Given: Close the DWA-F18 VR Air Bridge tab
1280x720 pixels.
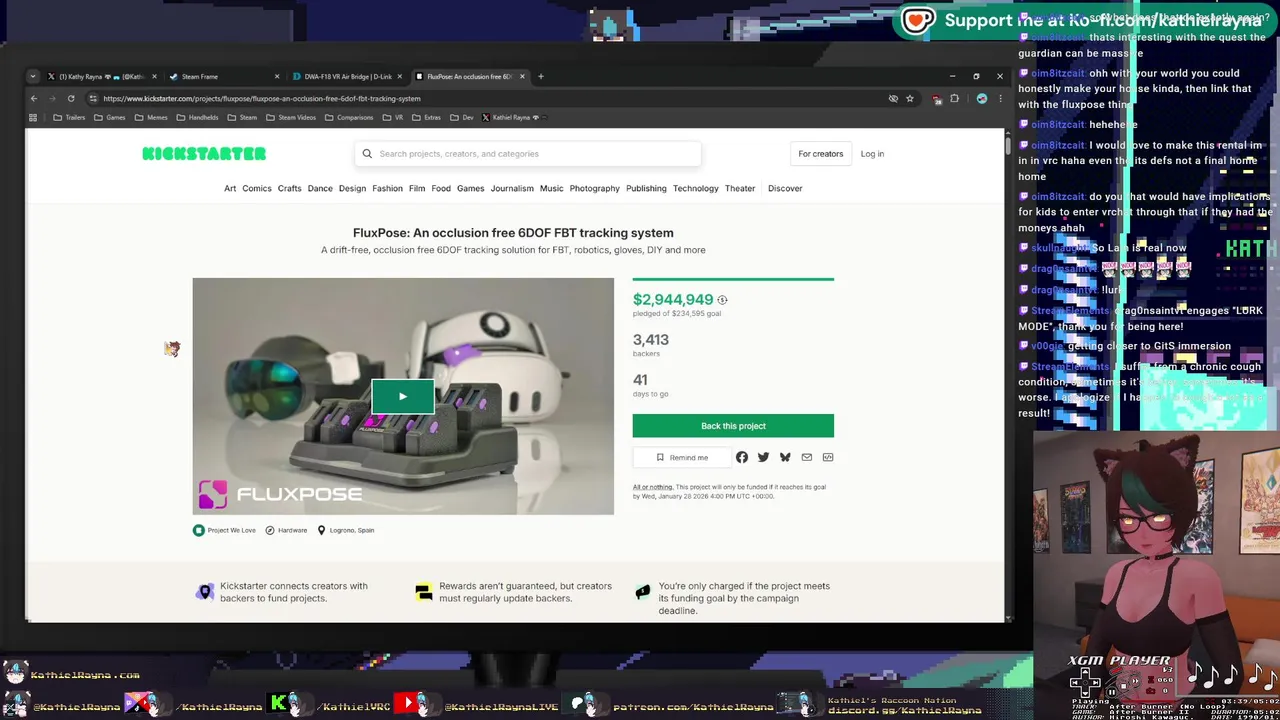Looking at the screenshot, I should (400, 76).
